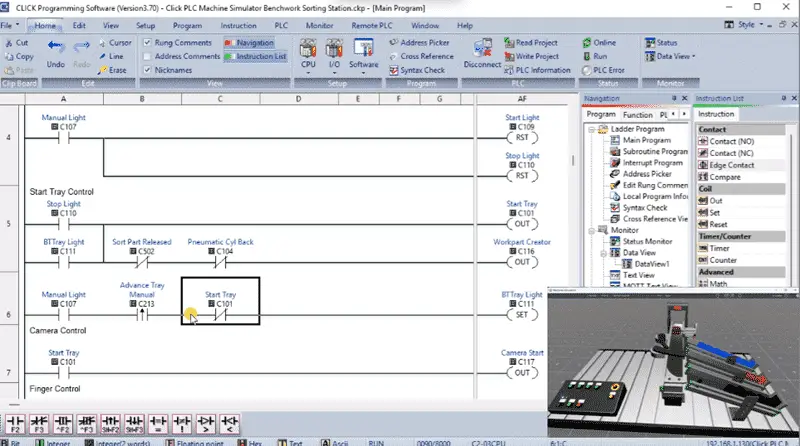
Task: Uncheck the Nicknames checkbox
Action: coord(147,70)
